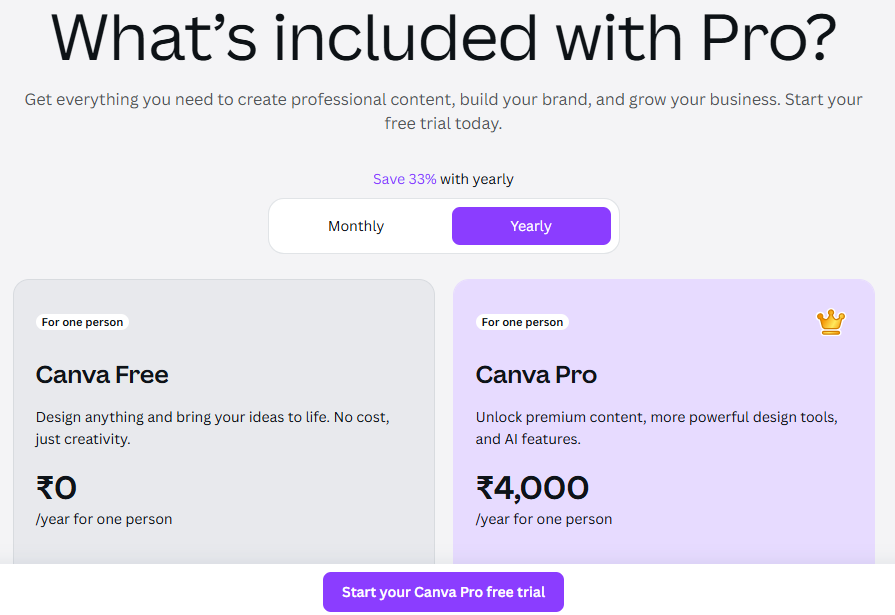Click the For one person badge on Canva Free
The image size is (895, 615).
82,322
